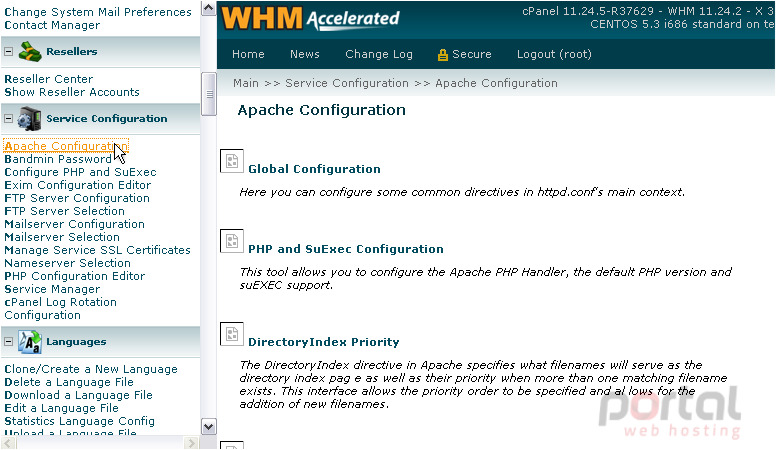
Task: Open FTP Server Configuration
Action: point(77,199)
